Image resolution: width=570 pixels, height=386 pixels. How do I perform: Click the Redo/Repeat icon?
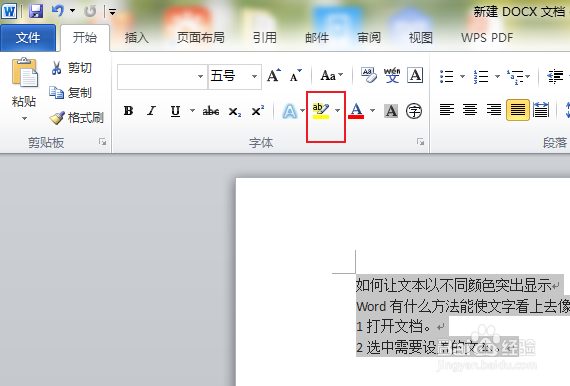click(90, 11)
